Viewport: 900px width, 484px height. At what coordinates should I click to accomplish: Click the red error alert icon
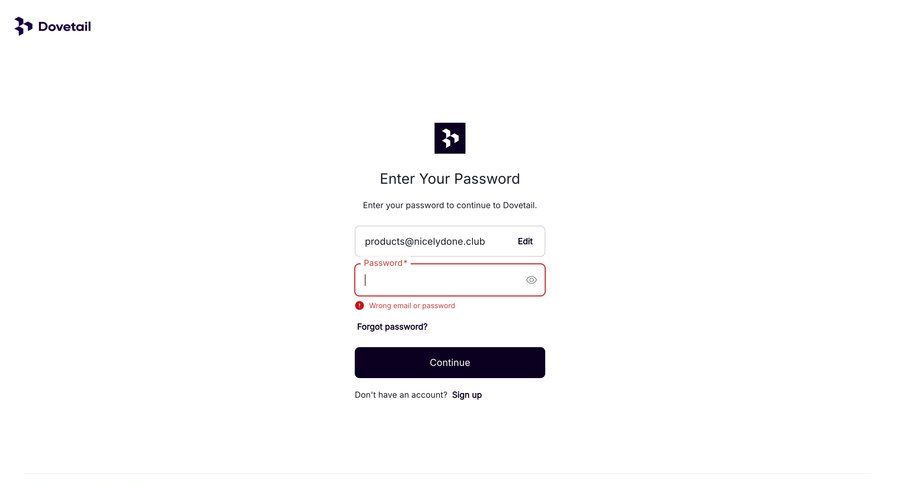tap(360, 305)
